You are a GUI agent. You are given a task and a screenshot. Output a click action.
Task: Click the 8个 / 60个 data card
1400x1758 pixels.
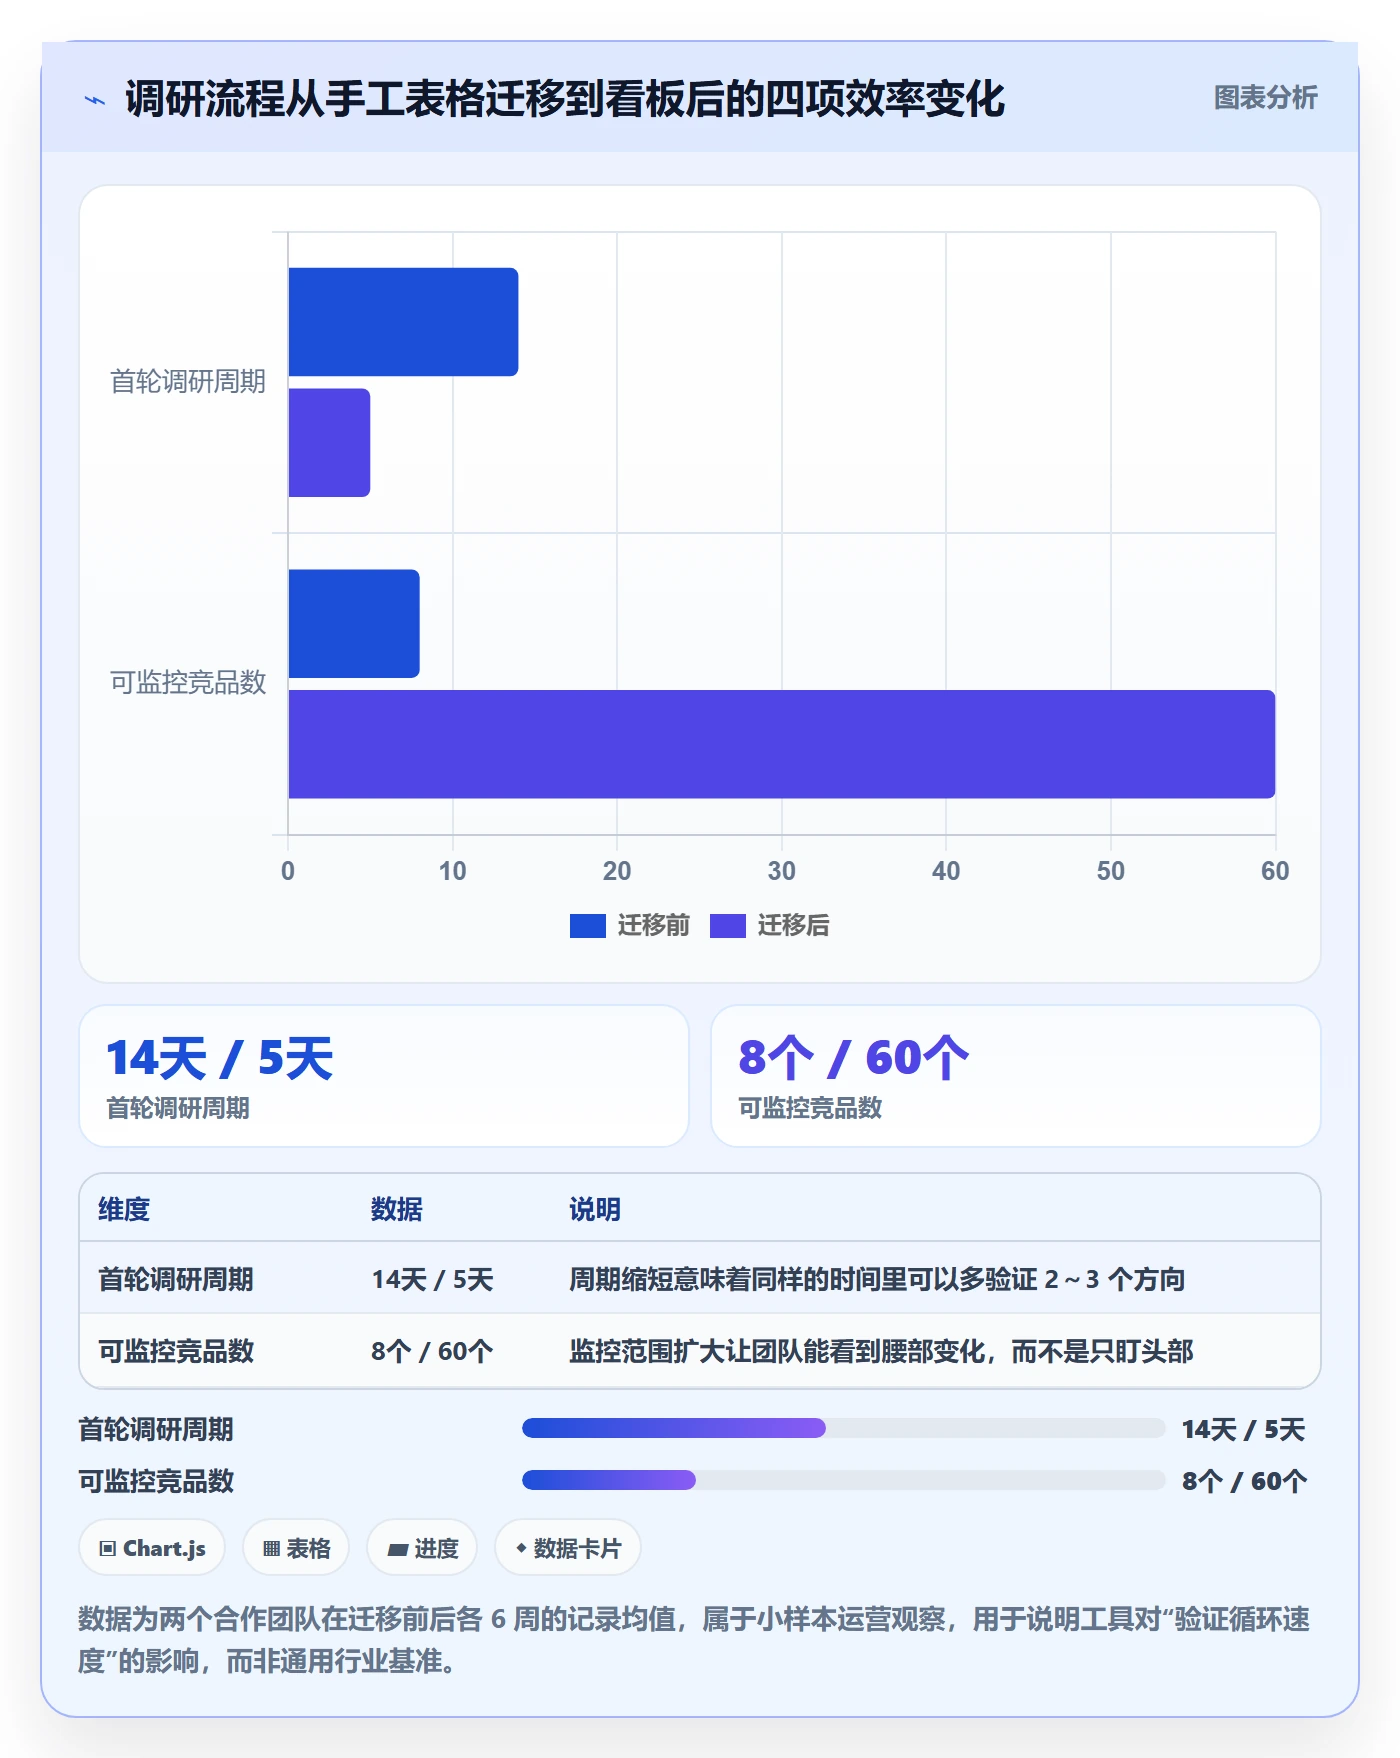1016,1076
